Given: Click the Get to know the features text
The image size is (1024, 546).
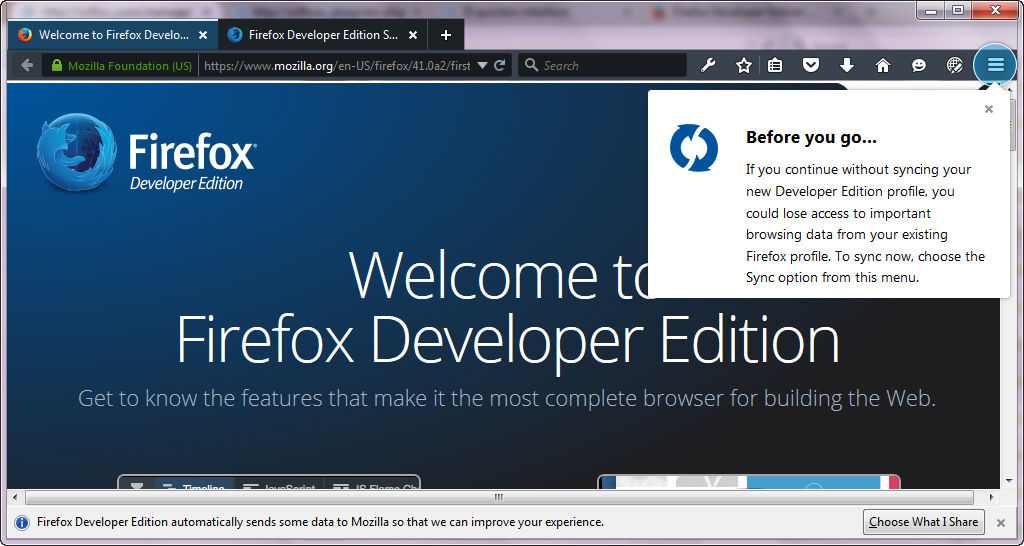Looking at the screenshot, I should point(507,398).
